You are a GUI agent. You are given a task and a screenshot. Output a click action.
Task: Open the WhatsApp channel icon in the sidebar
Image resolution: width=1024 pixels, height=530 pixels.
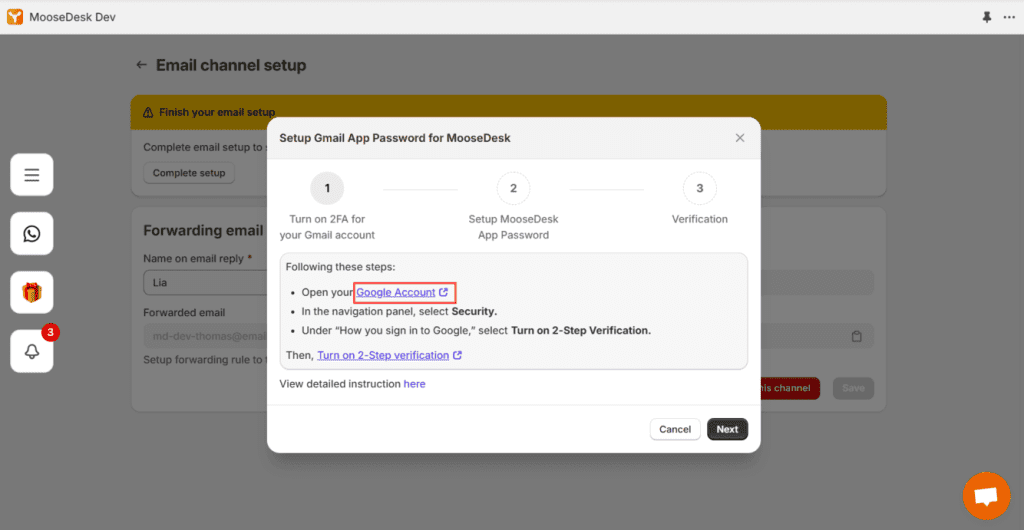(x=32, y=233)
